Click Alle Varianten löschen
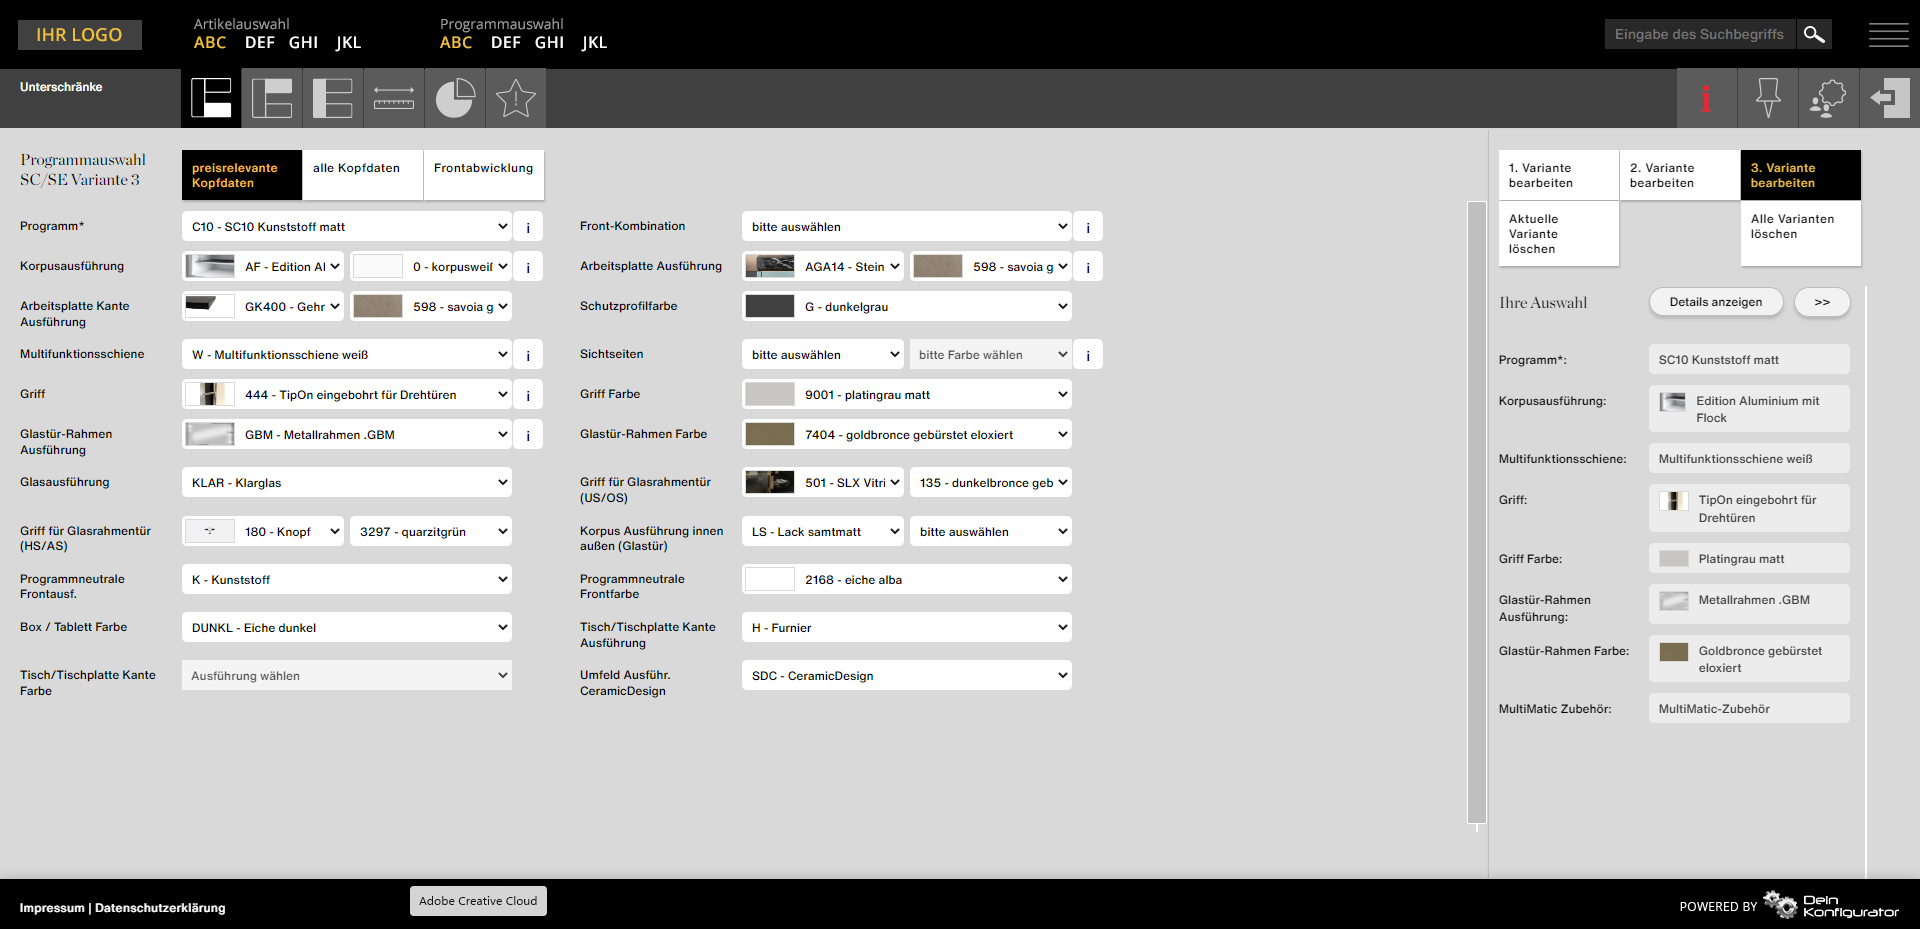Image resolution: width=1920 pixels, height=929 pixels. [x=1799, y=227]
